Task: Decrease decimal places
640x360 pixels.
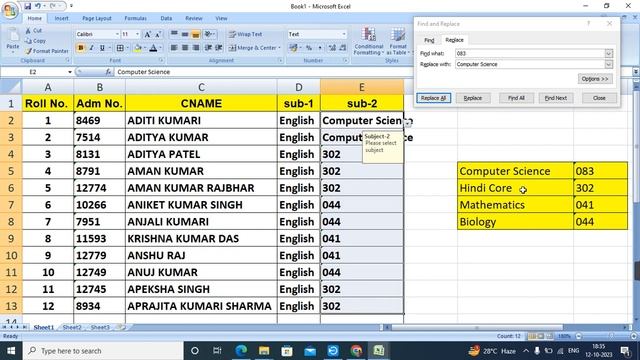Action: 343,48
